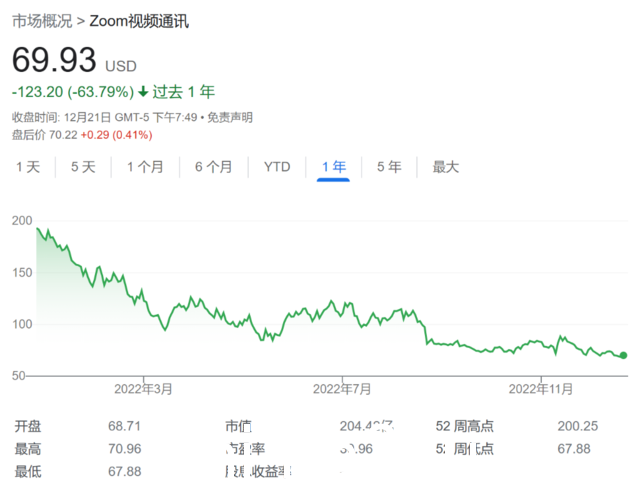
Task: Click the 最高 value 70.96
Action: coord(124,449)
